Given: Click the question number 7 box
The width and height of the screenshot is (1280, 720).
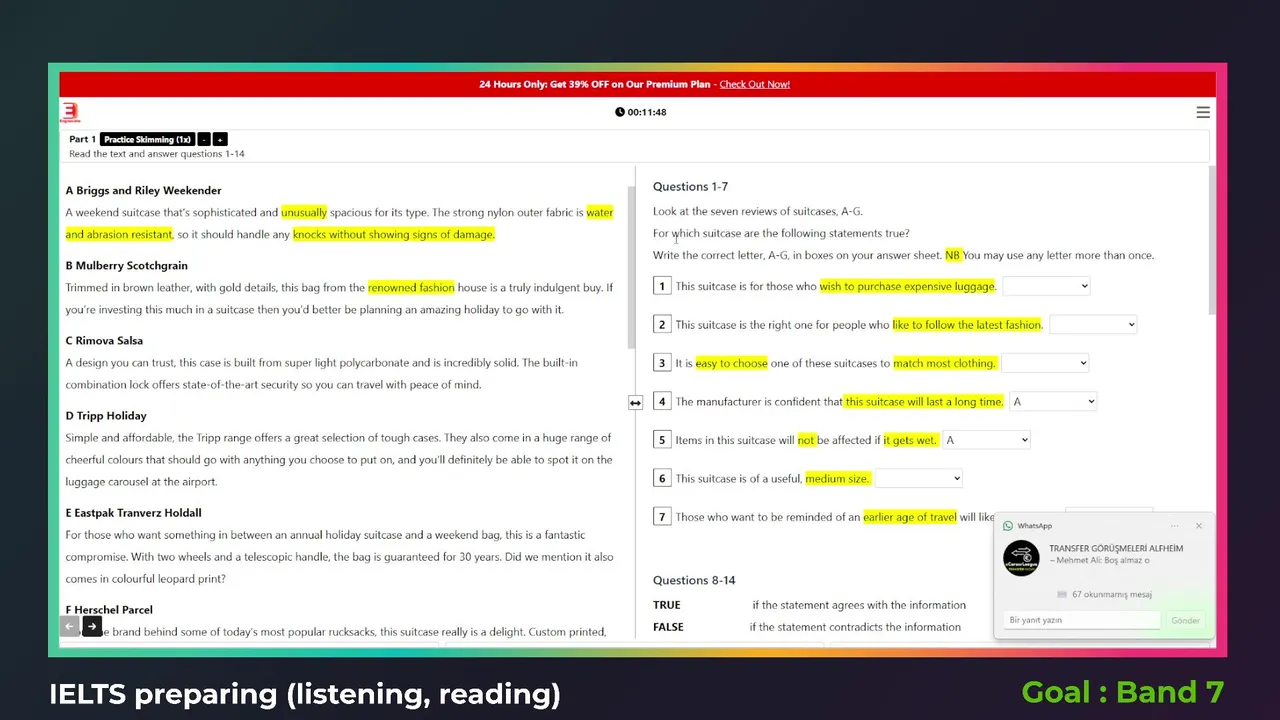Looking at the screenshot, I should click(661, 517).
